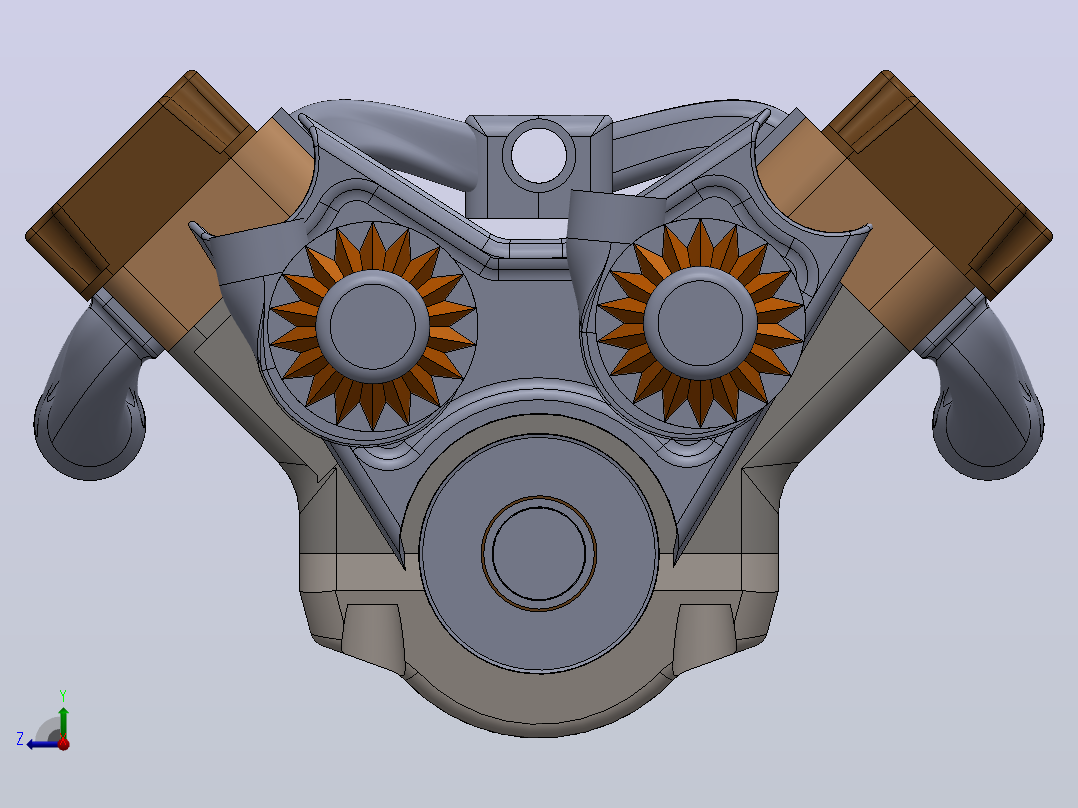Screen dimensions: 1078x808
Task: Select the round hole in the top bracket
Action: 539,156
